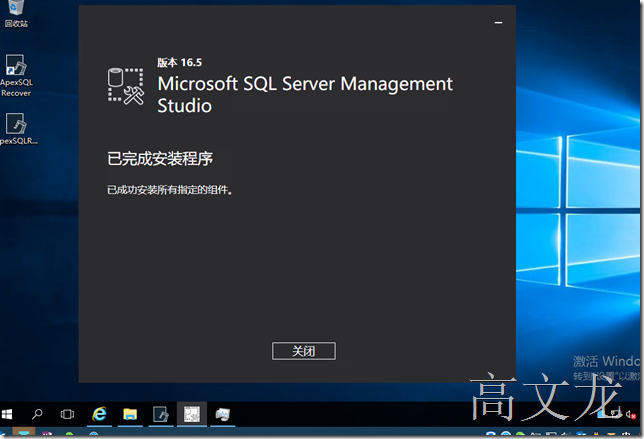644x439 pixels.
Task: Click the 已完成安装程序 heading text
Action: click(x=160, y=159)
